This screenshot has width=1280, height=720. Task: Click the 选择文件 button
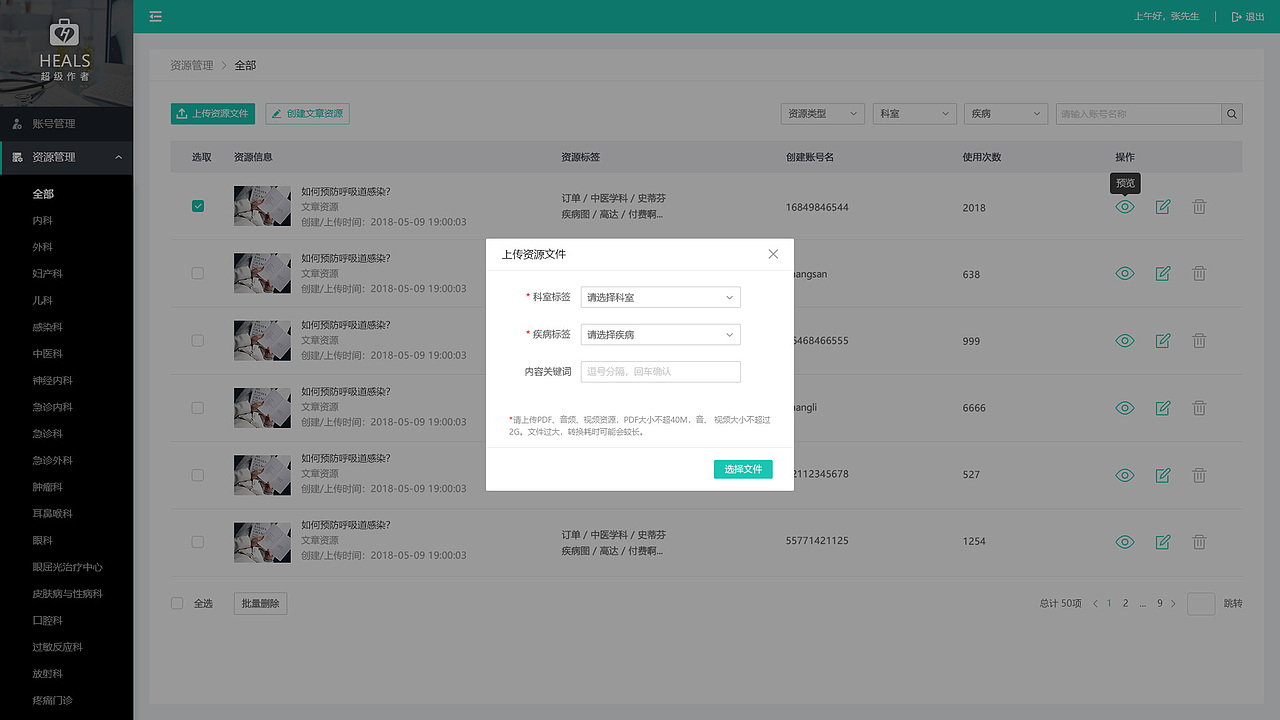pyautogui.click(x=743, y=469)
